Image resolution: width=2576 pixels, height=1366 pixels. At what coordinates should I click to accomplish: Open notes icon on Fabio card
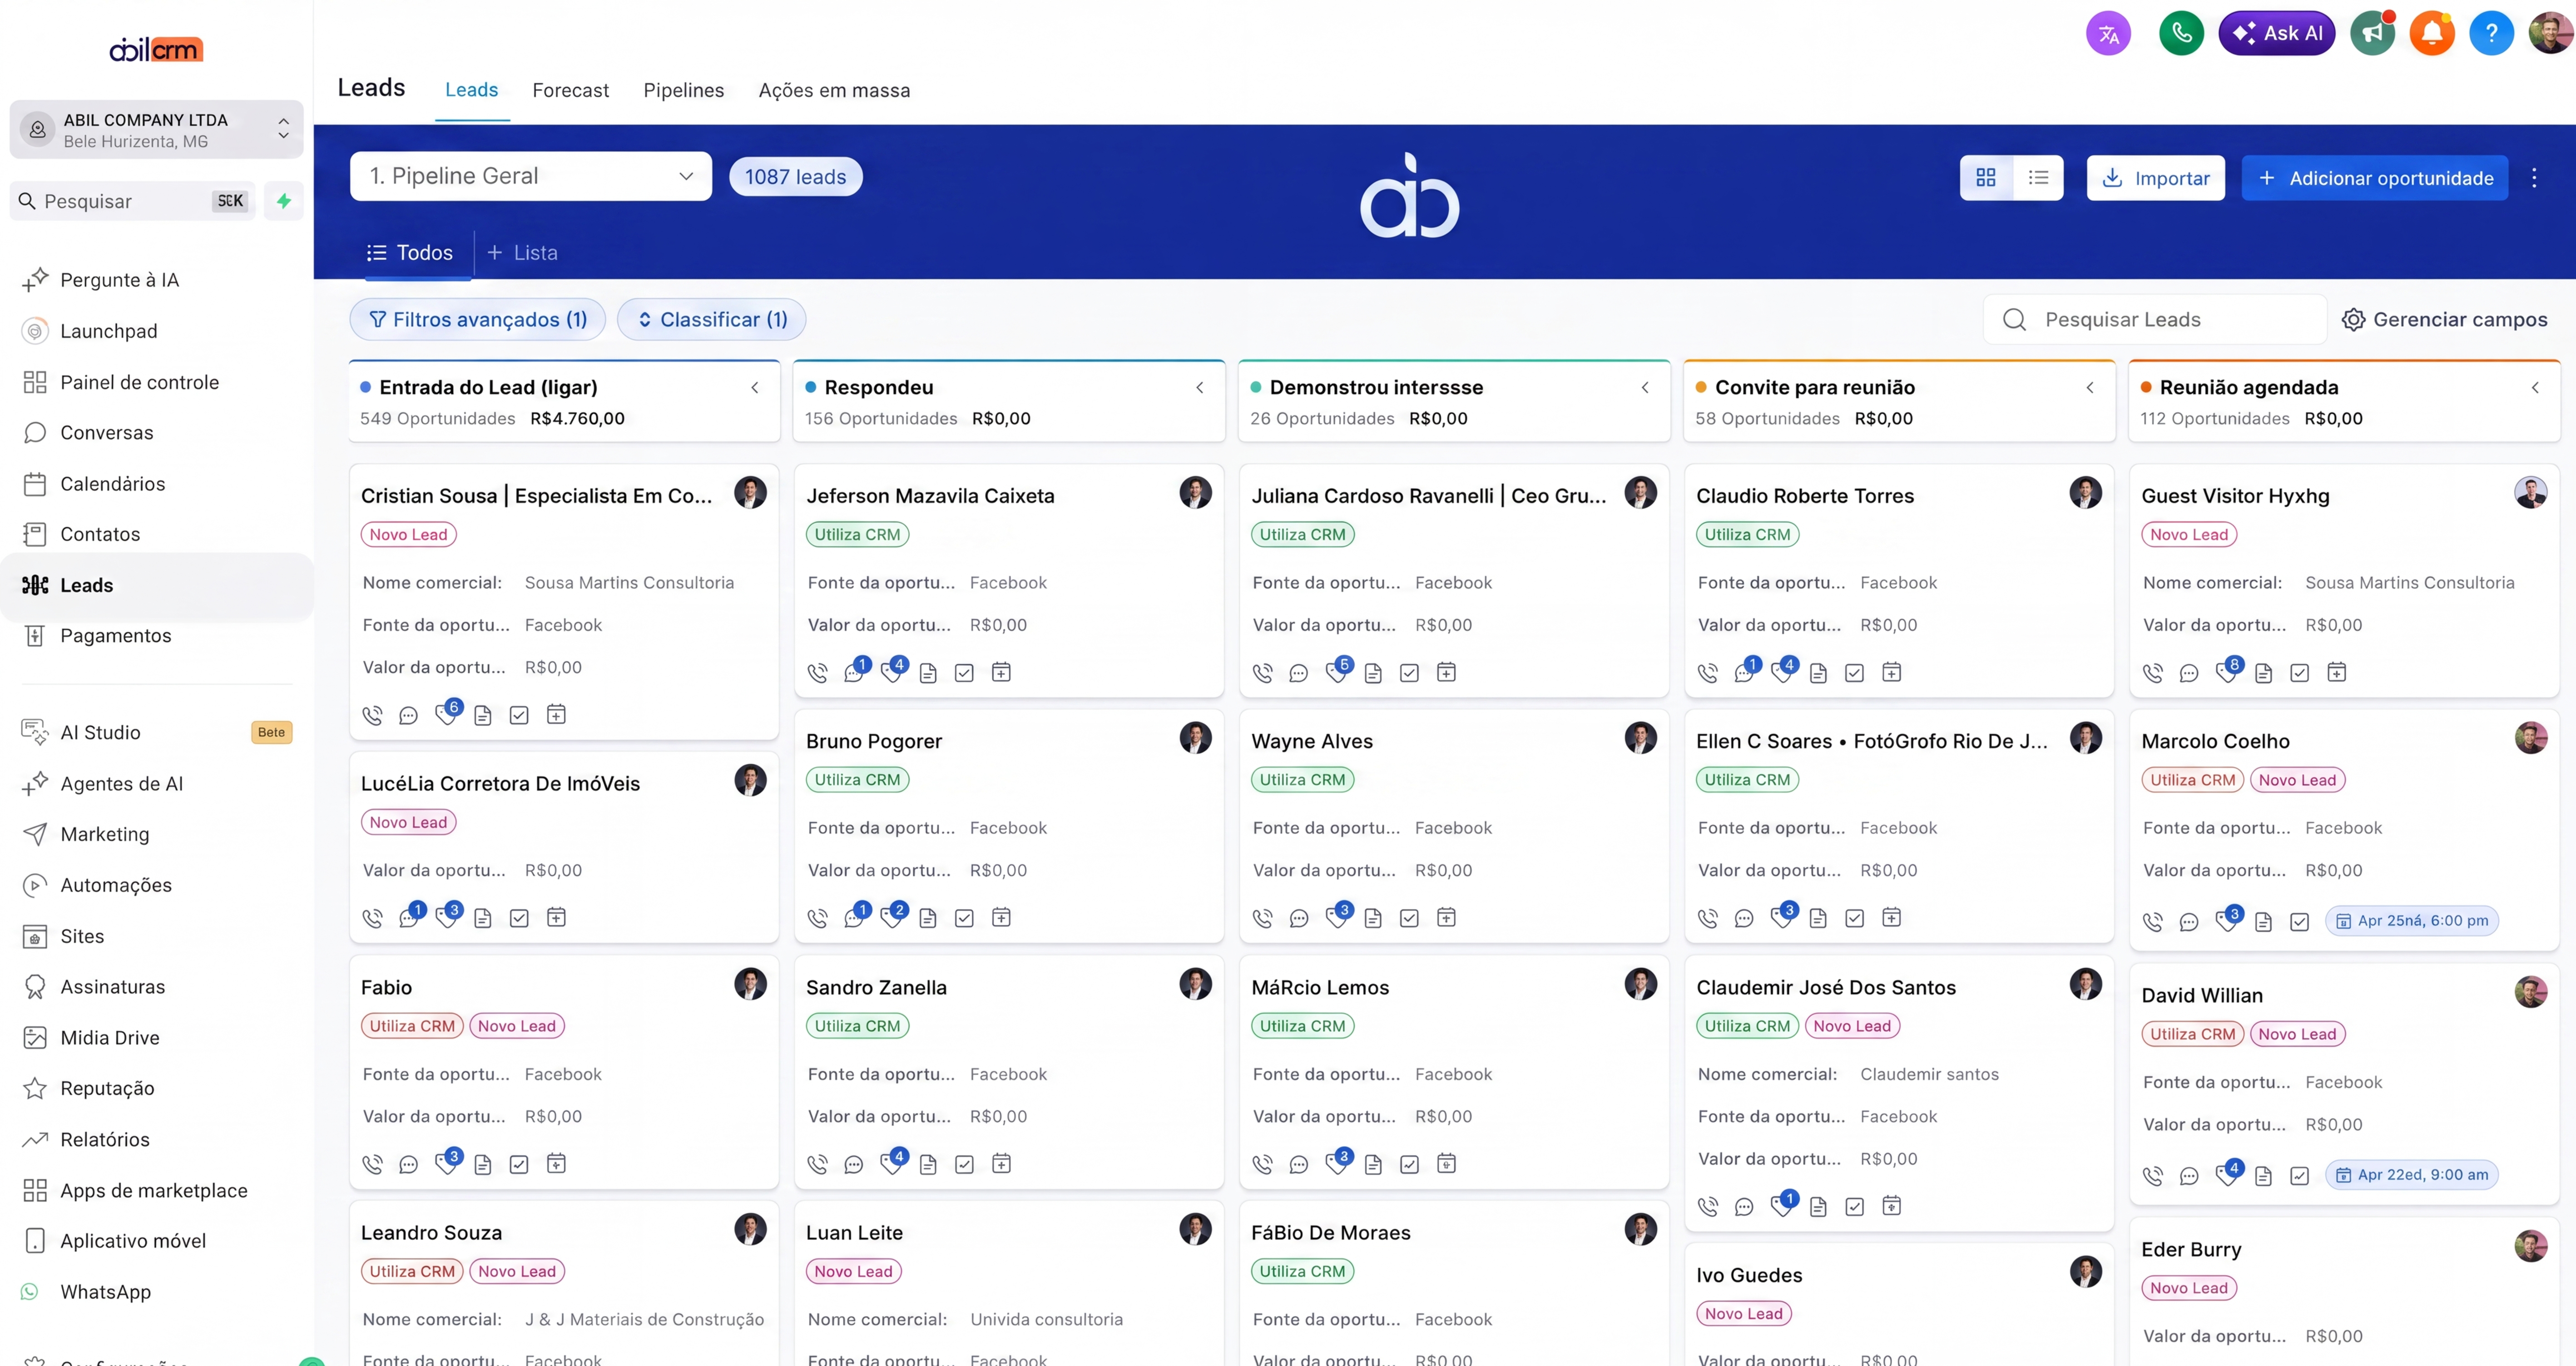pos(483,1164)
